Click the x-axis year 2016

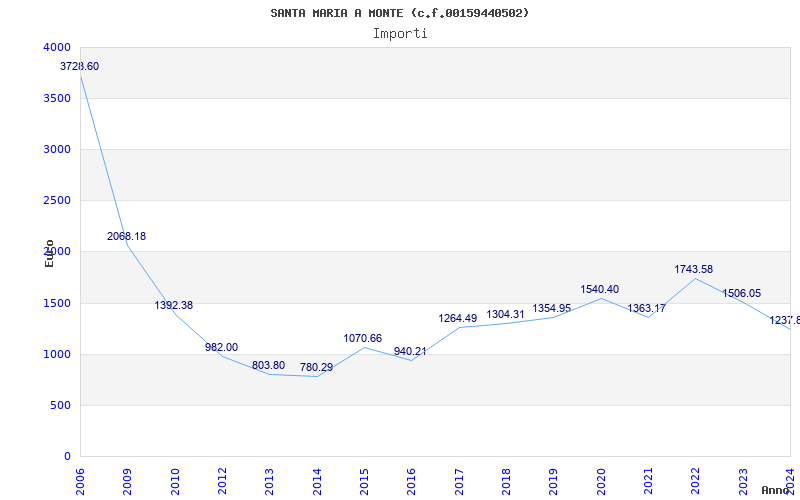point(412,481)
